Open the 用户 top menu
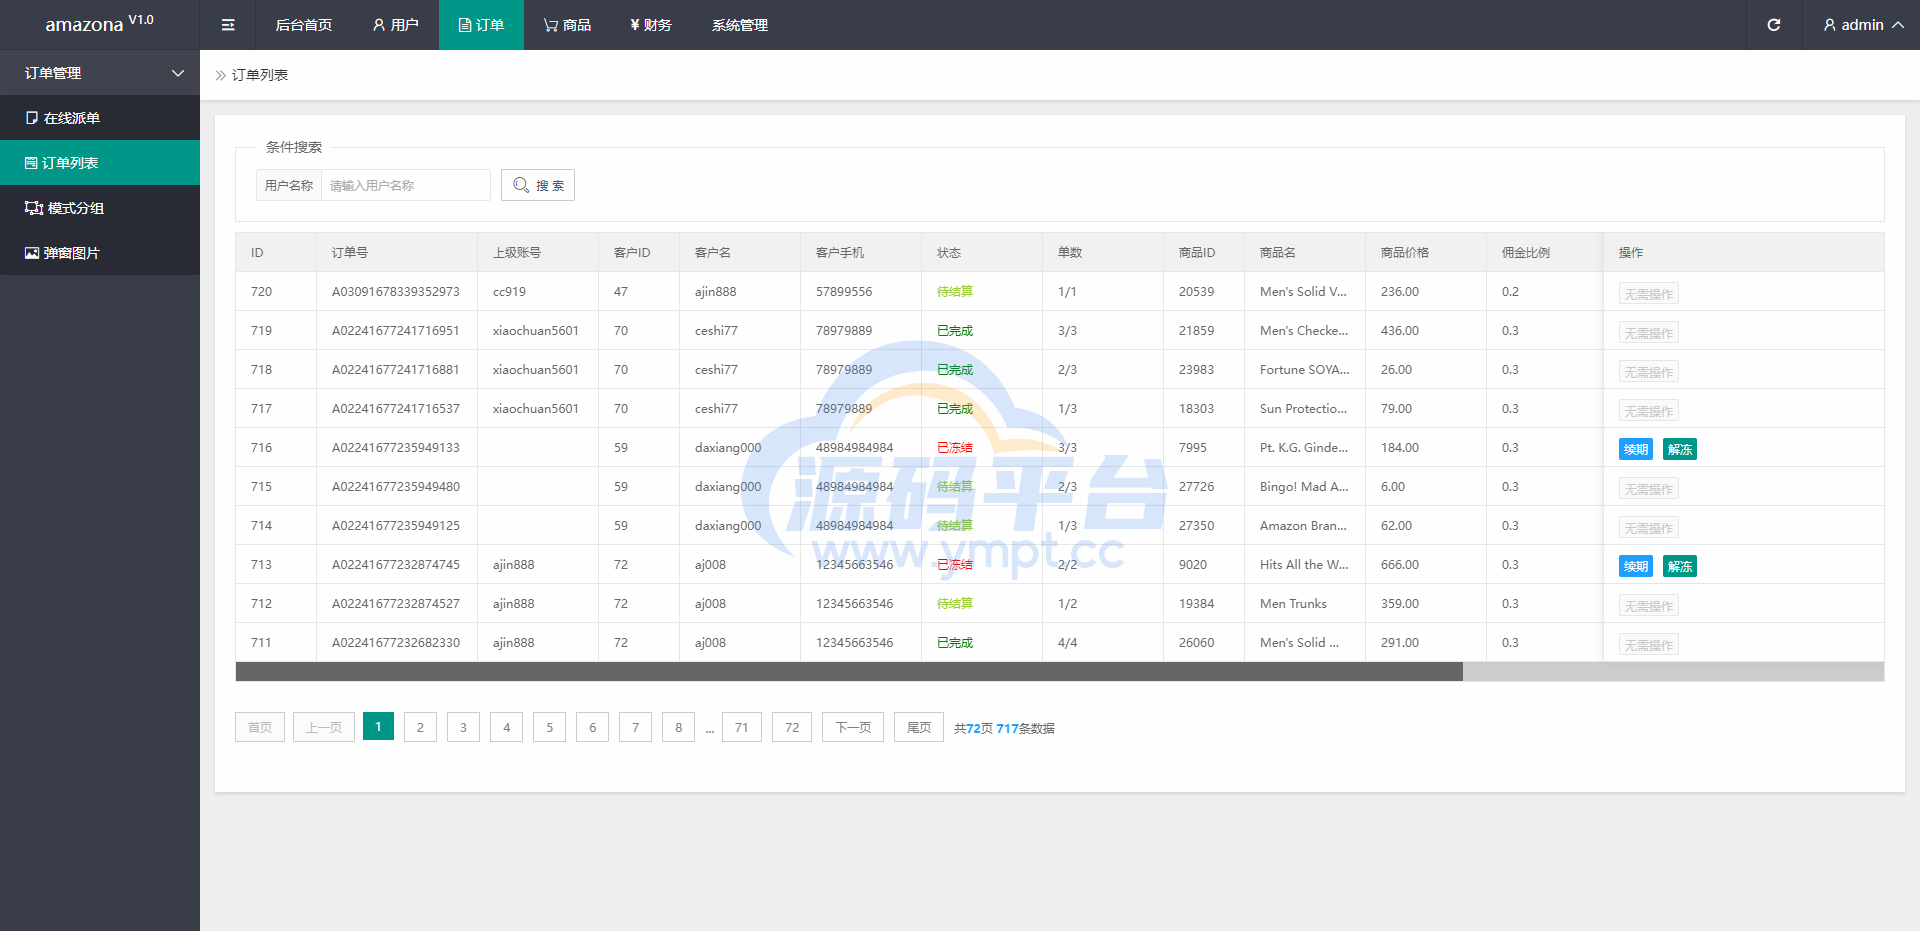 pos(395,25)
